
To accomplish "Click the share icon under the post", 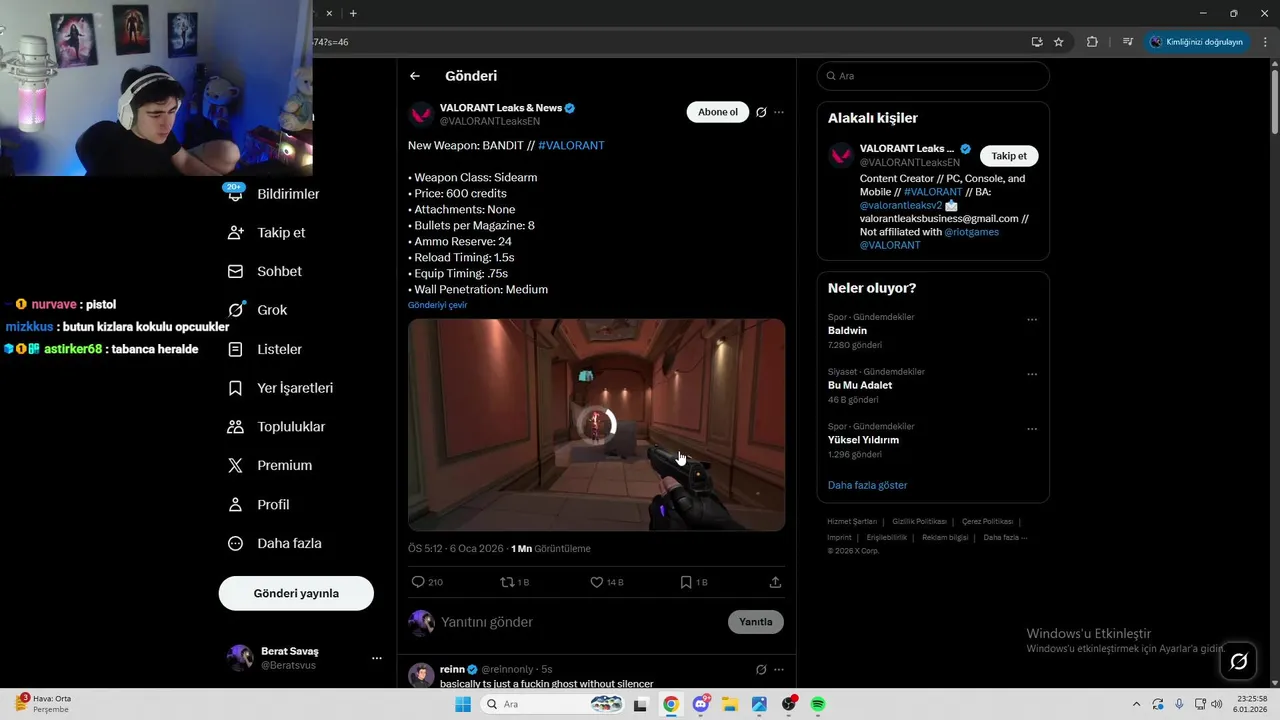I will (x=775, y=582).
